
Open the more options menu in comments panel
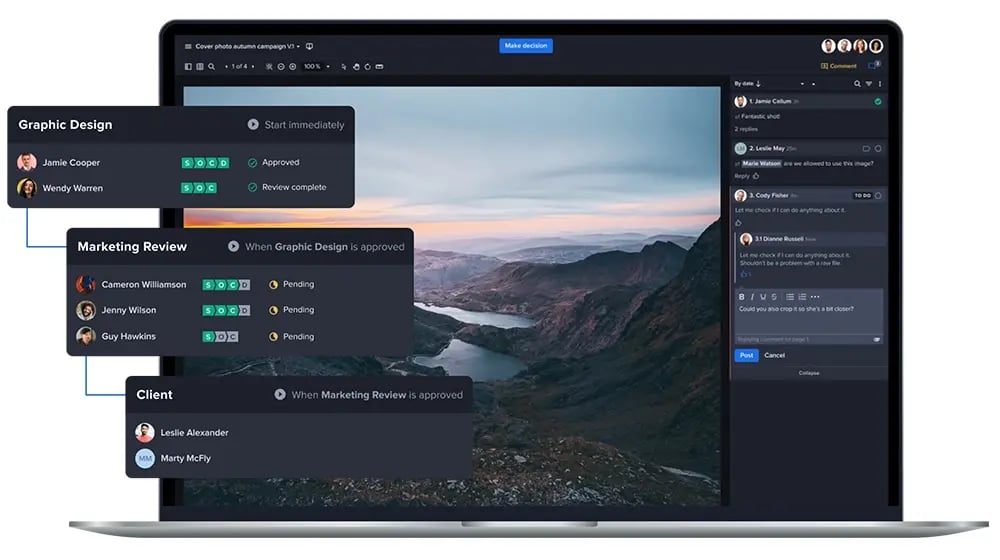880,84
